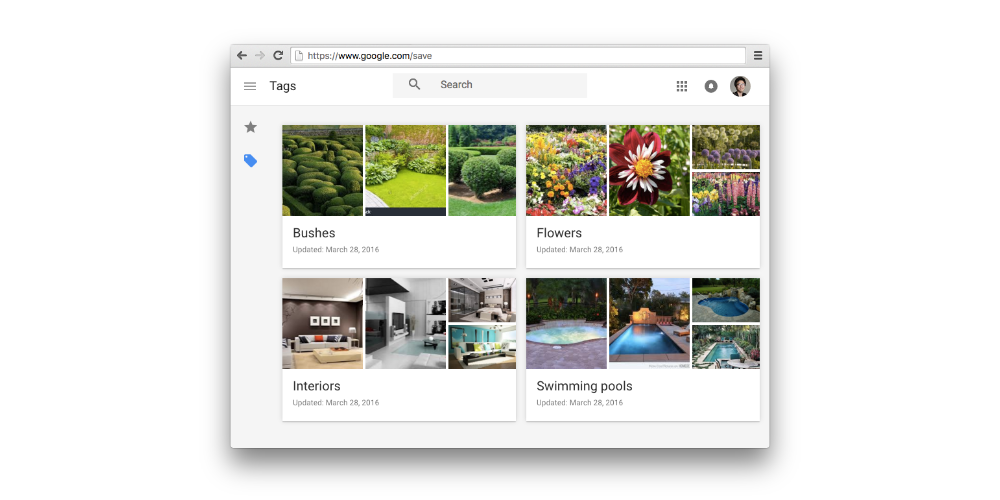Click the browser back arrow

click(242, 56)
